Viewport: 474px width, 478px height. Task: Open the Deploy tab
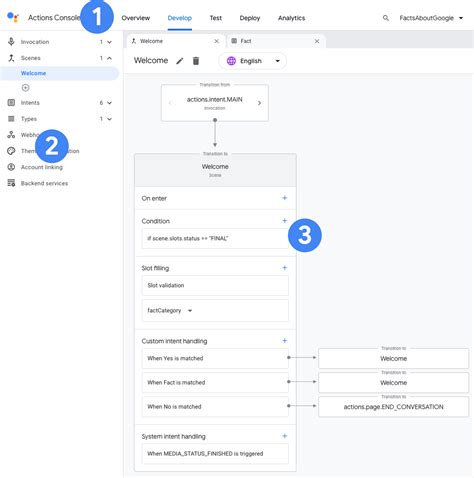click(x=250, y=18)
